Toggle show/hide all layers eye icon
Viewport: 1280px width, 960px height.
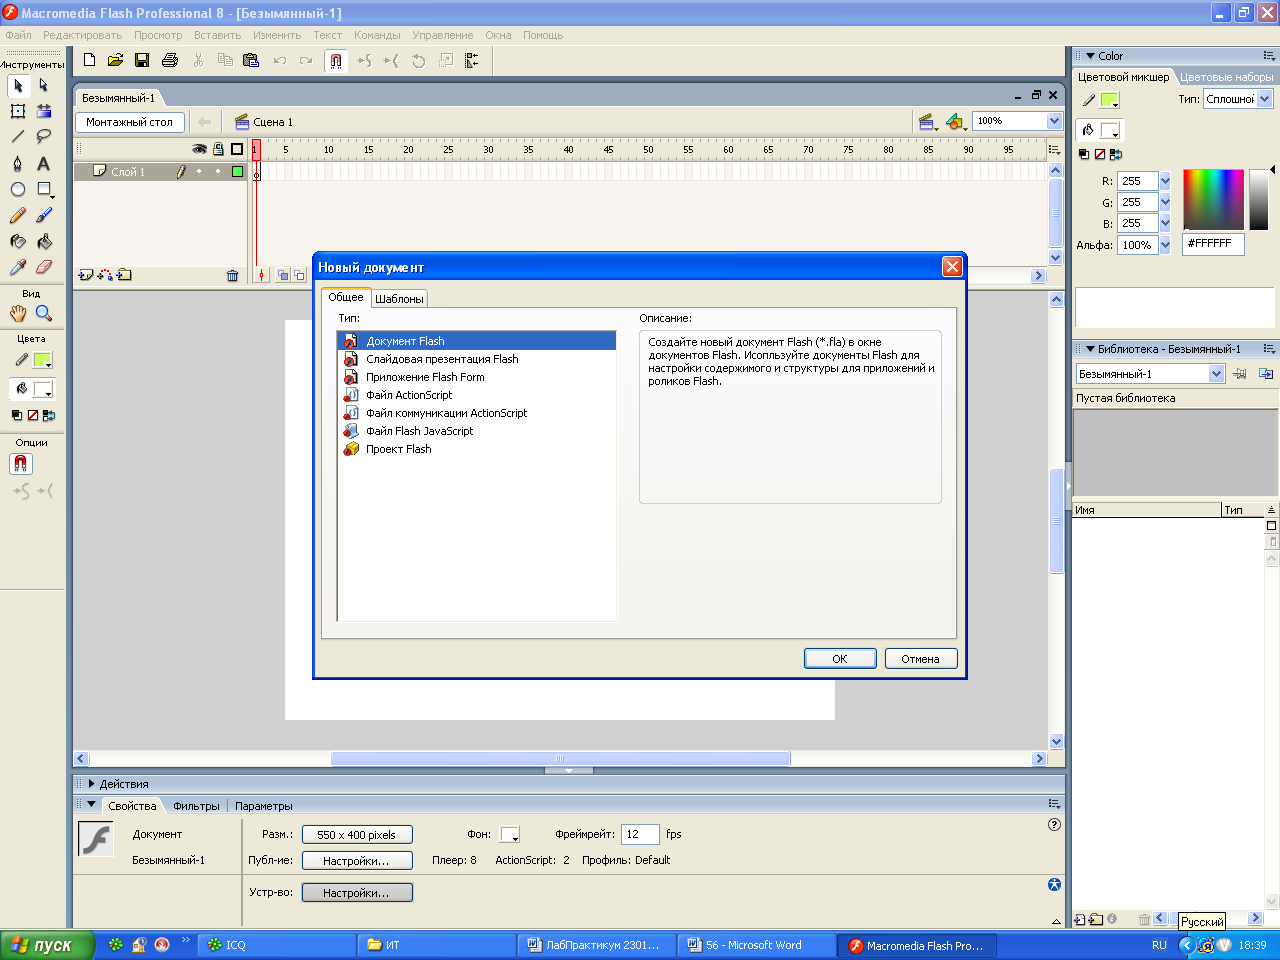click(x=199, y=149)
